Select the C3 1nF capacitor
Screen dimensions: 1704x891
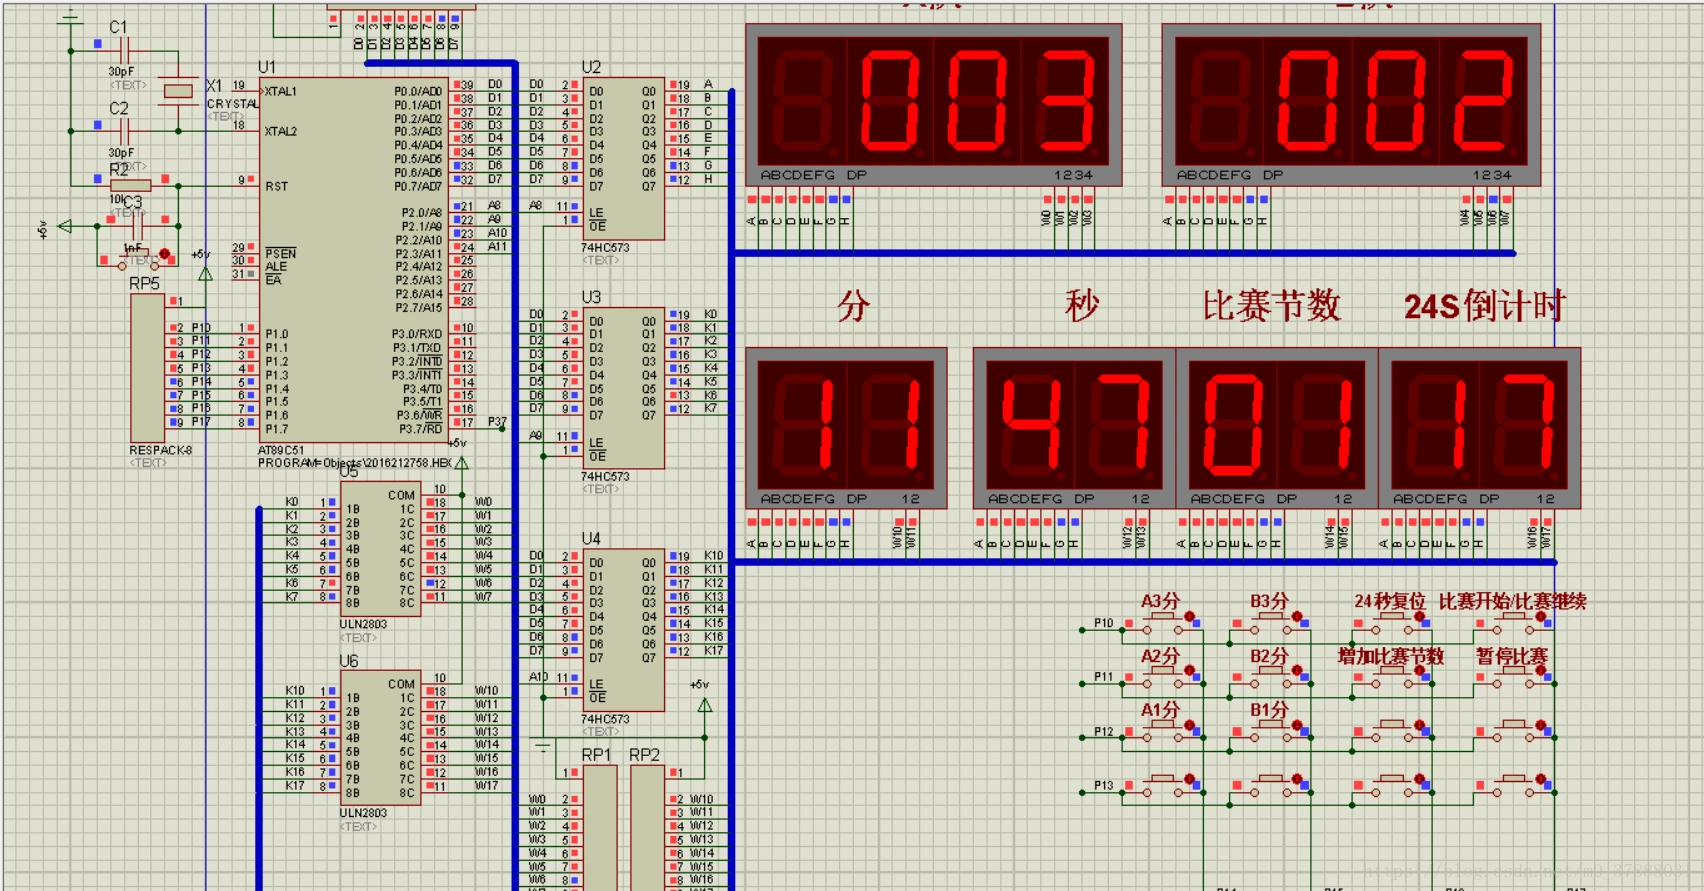tap(139, 227)
